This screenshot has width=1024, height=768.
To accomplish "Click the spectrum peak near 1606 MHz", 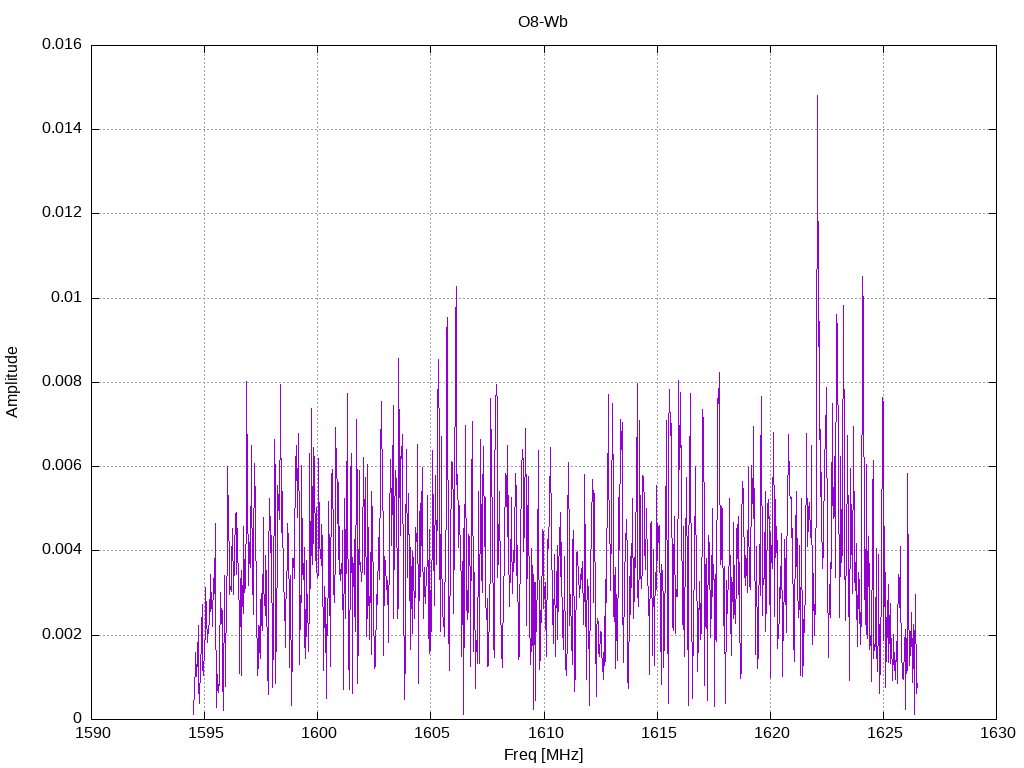I will tap(456, 287).
